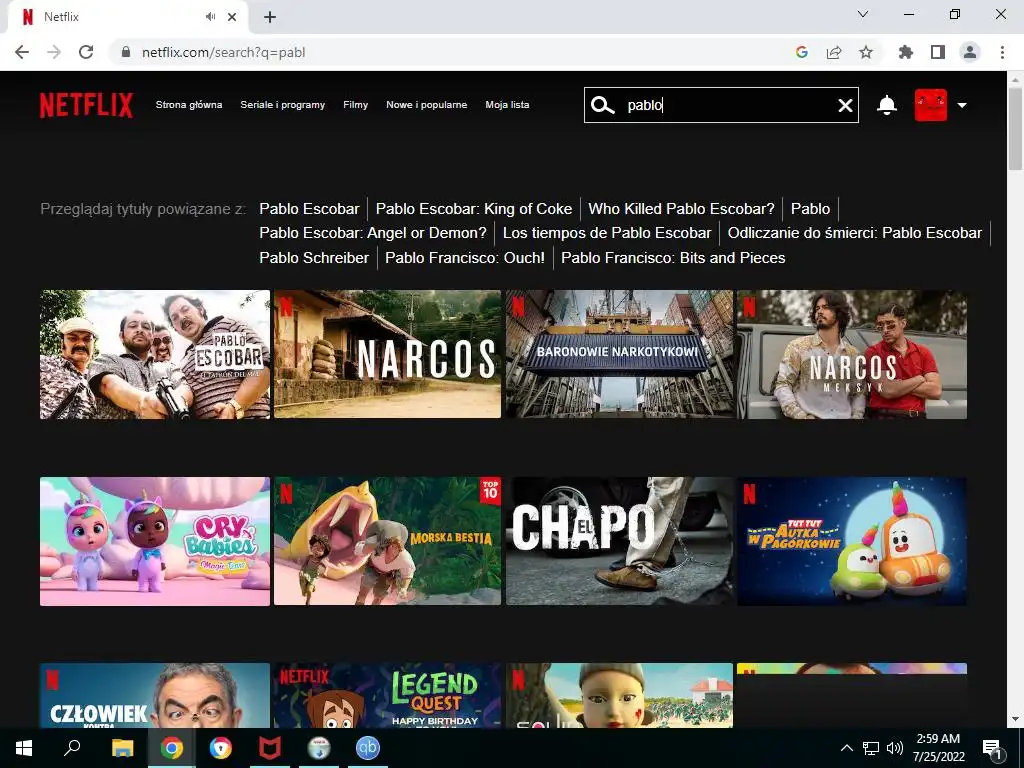Click the Chrome taskbar icon

tap(172, 748)
